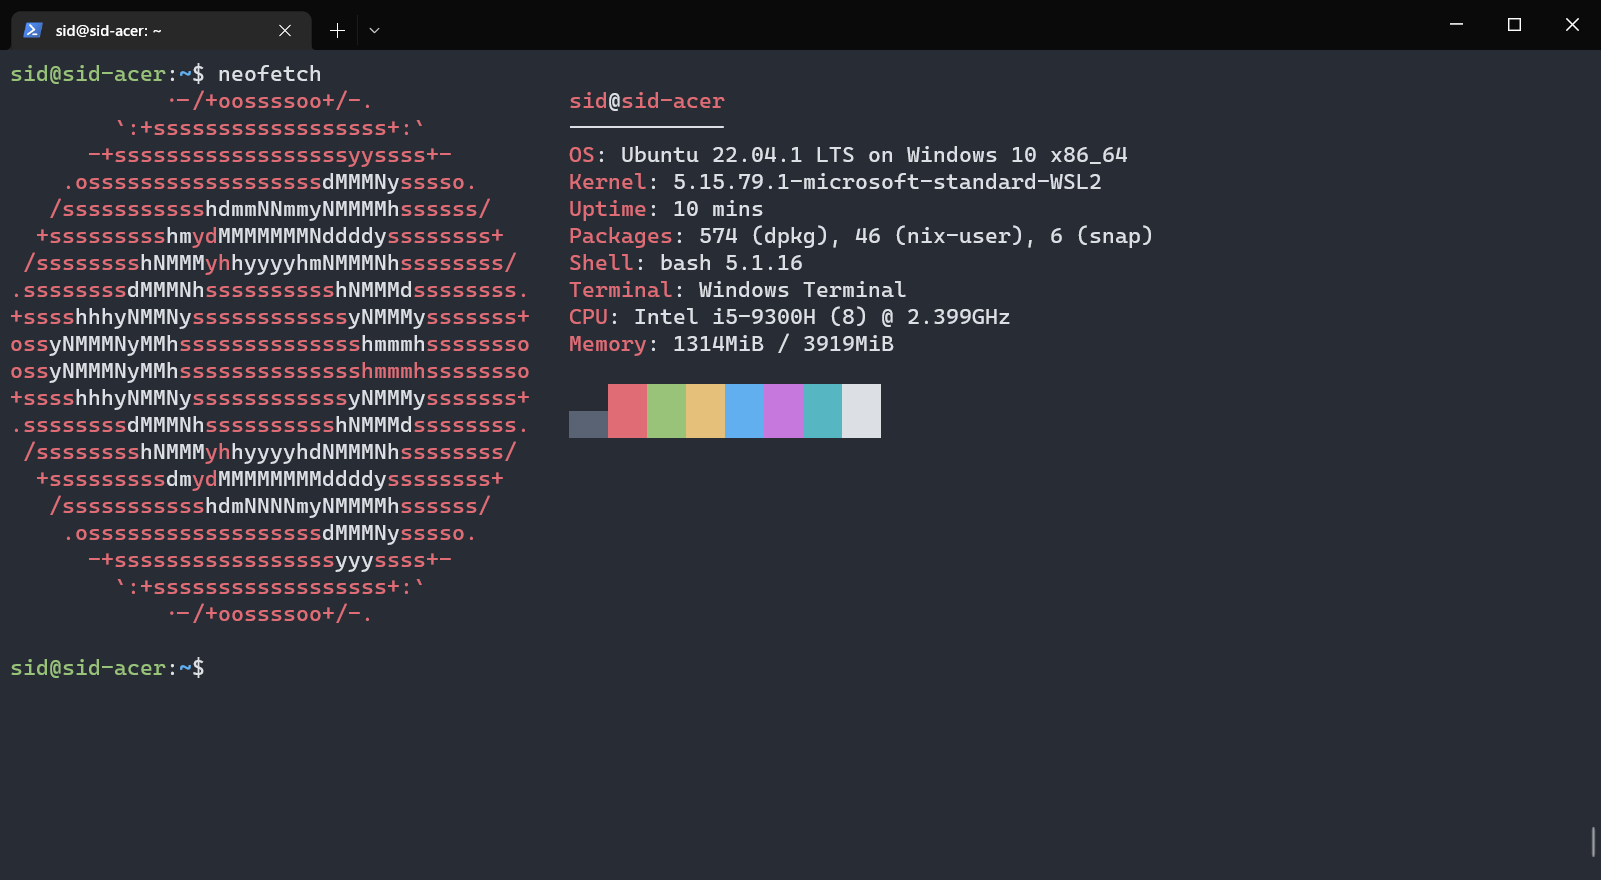Click the Uptime value '10 mins'
Image resolution: width=1601 pixels, height=880 pixels.
click(x=718, y=209)
